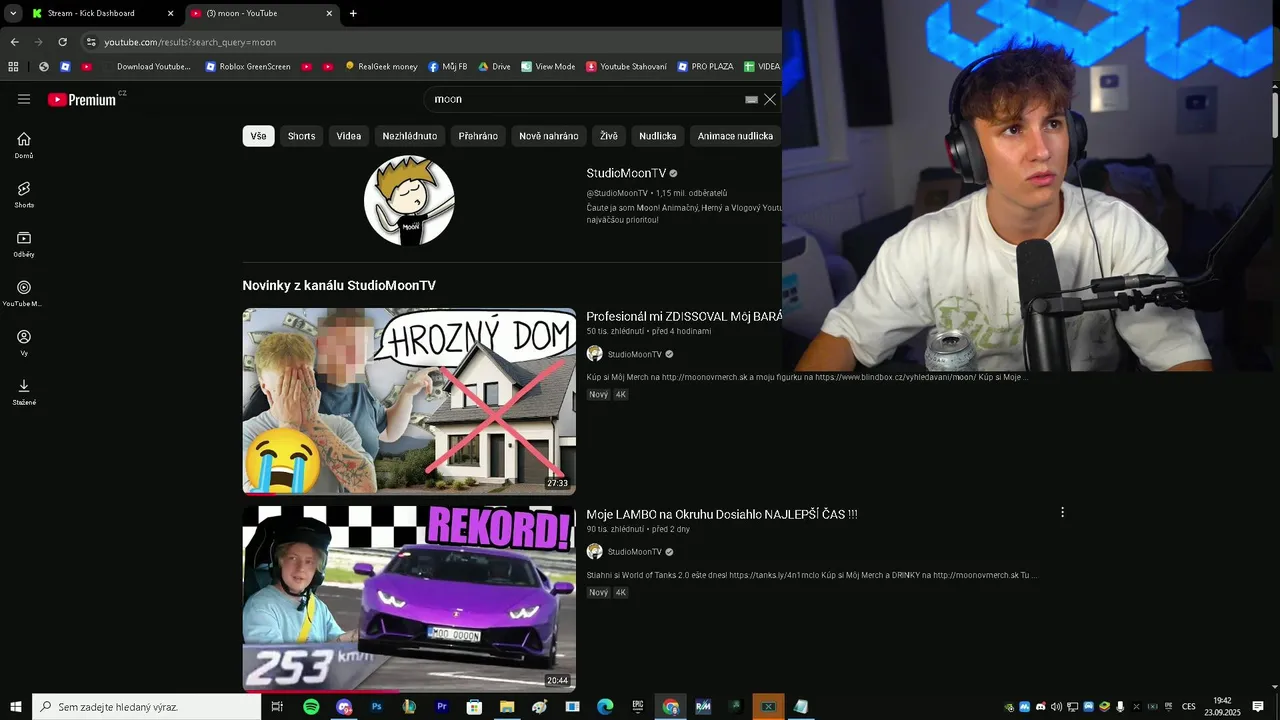The image size is (1280, 720).
Task: Open the Youtube Stahovaní bookmark
Action: point(626,67)
